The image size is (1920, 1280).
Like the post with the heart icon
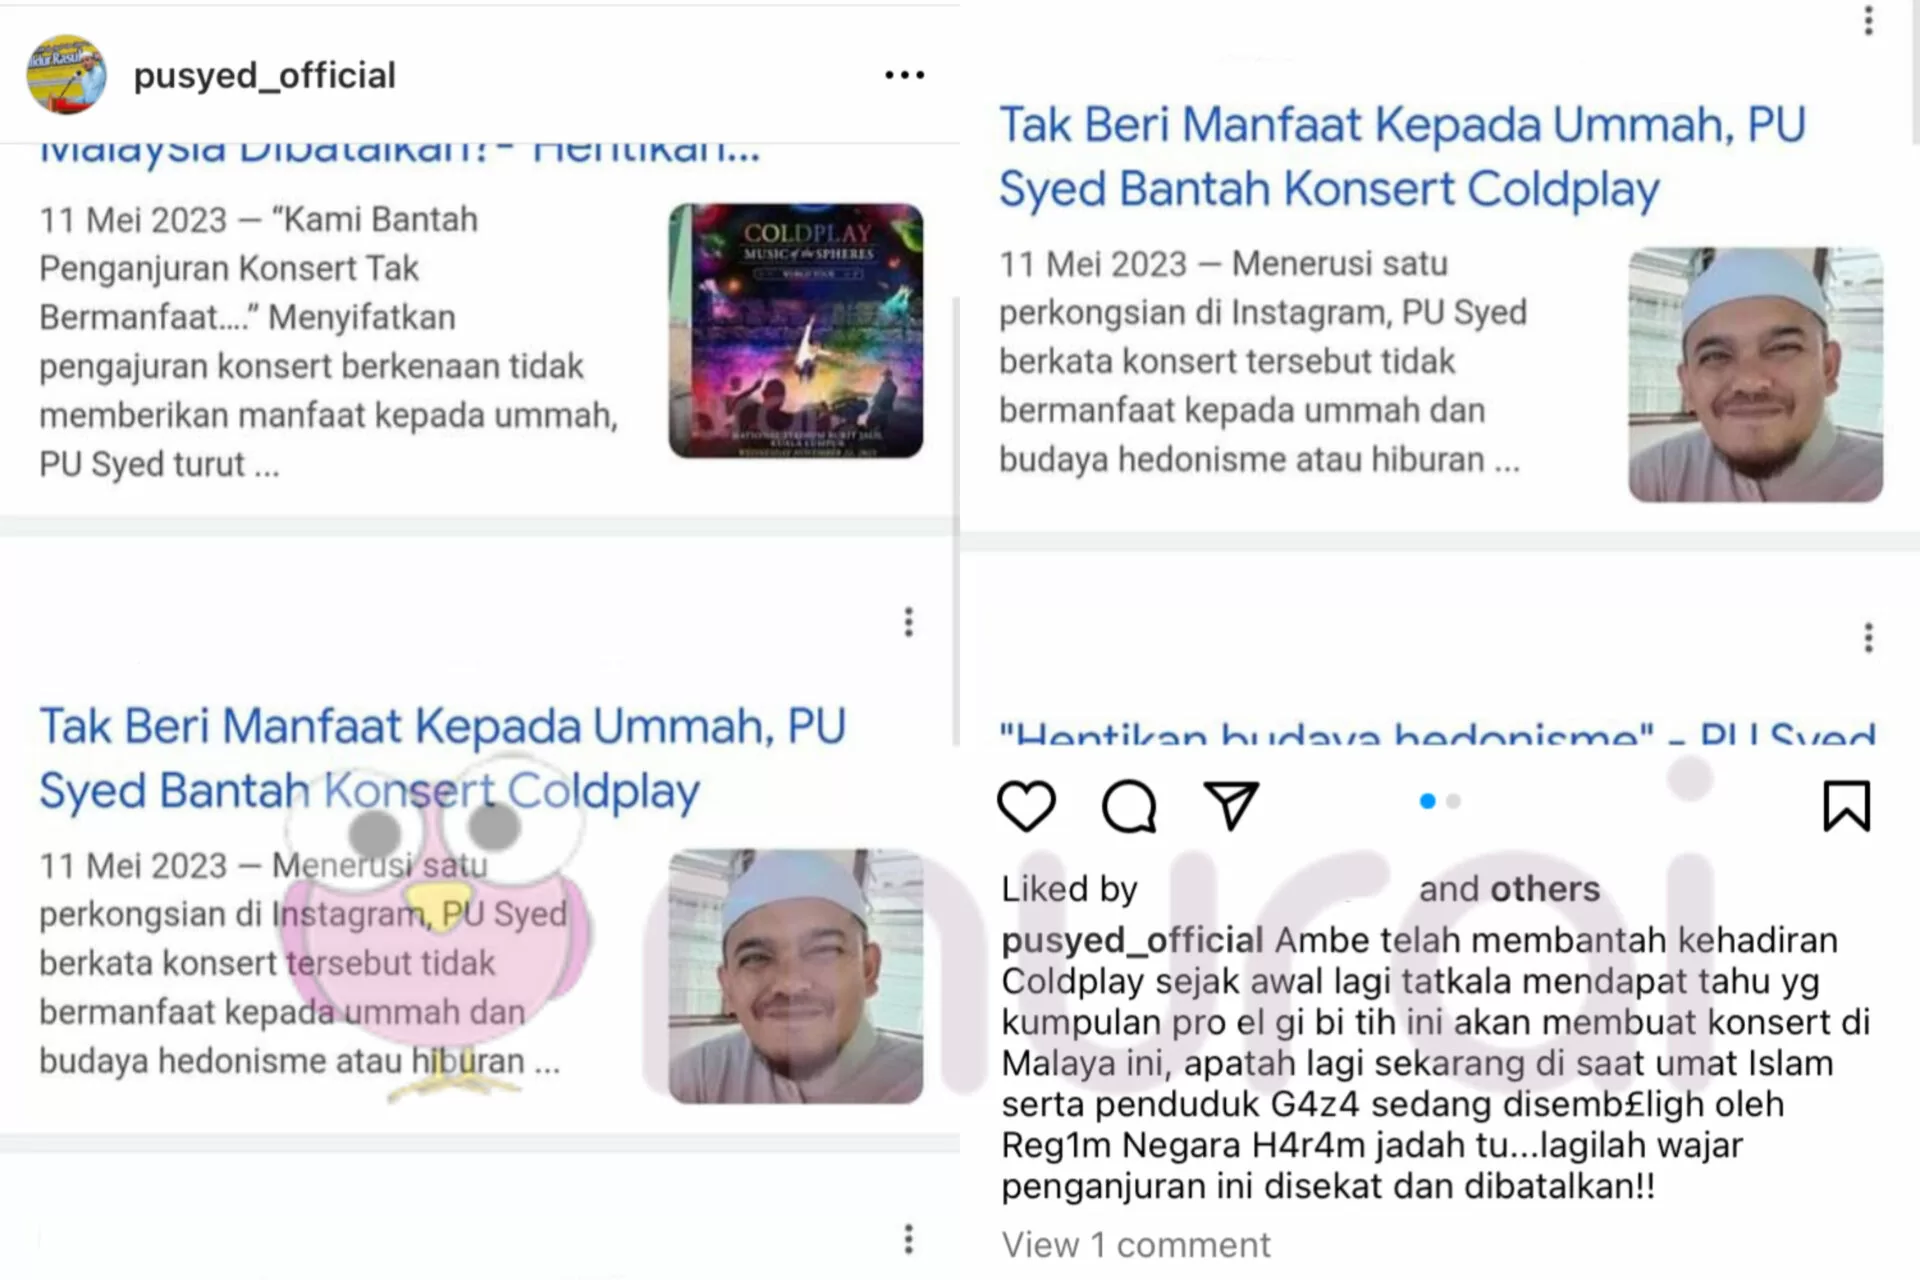(1026, 806)
